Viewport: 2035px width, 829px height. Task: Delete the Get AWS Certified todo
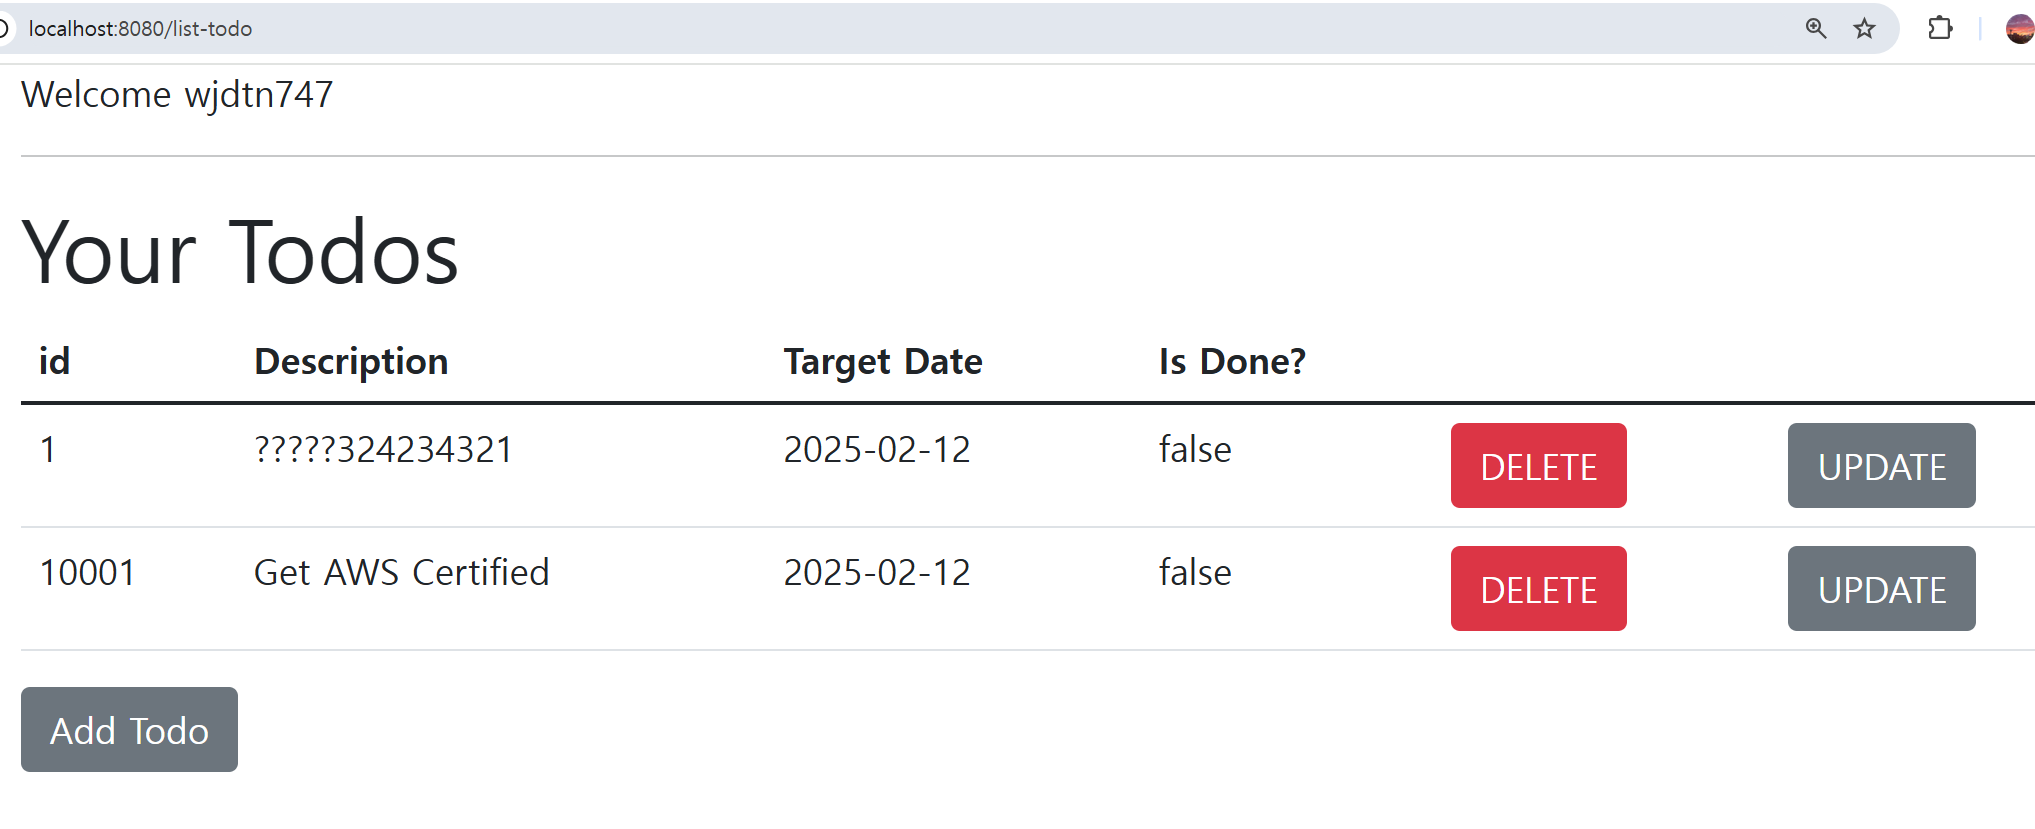tap(1538, 589)
